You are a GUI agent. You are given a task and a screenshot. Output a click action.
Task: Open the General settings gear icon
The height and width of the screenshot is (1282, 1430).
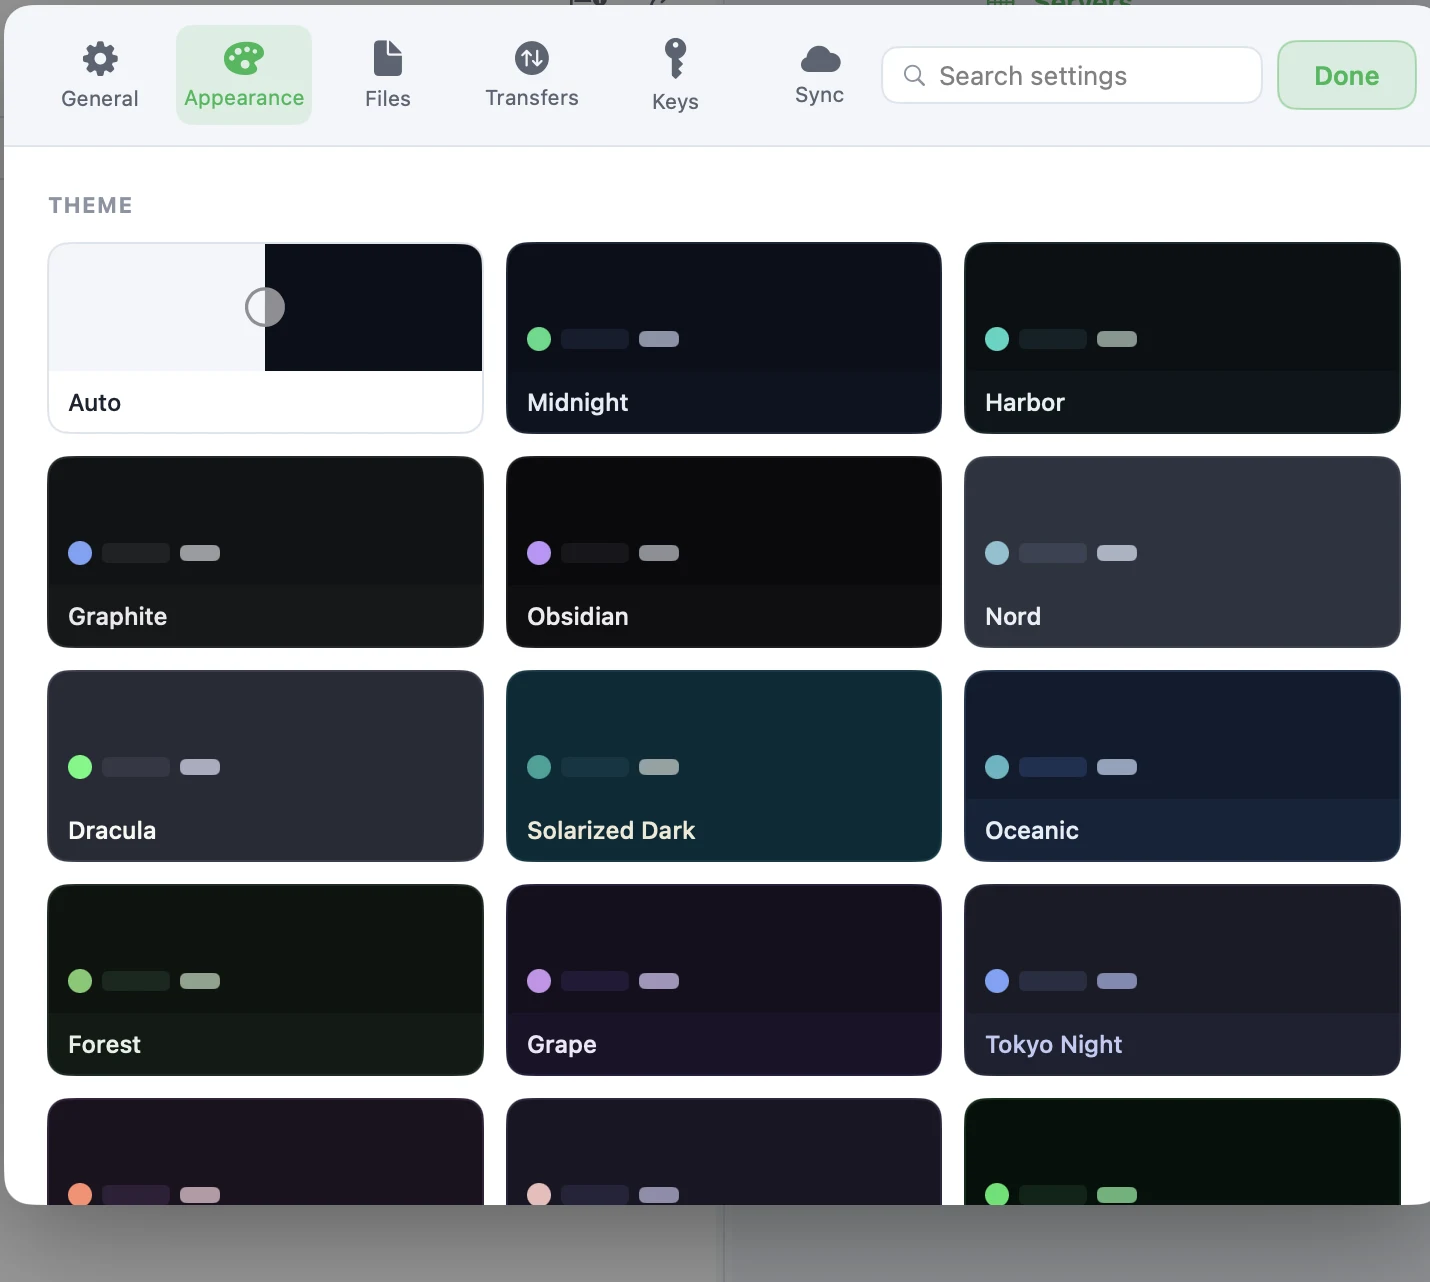pos(100,59)
